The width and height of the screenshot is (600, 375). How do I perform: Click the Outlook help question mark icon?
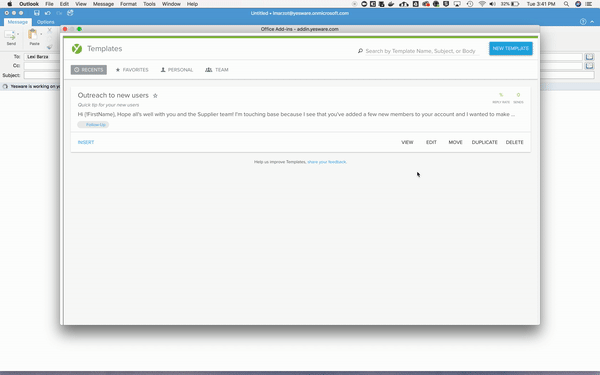583,22
